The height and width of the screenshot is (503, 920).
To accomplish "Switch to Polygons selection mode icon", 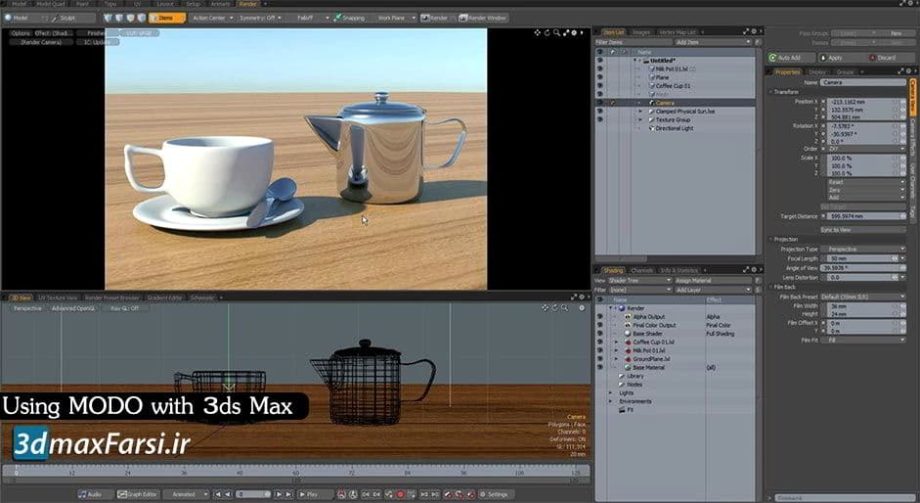I will (x=130, y=18).
